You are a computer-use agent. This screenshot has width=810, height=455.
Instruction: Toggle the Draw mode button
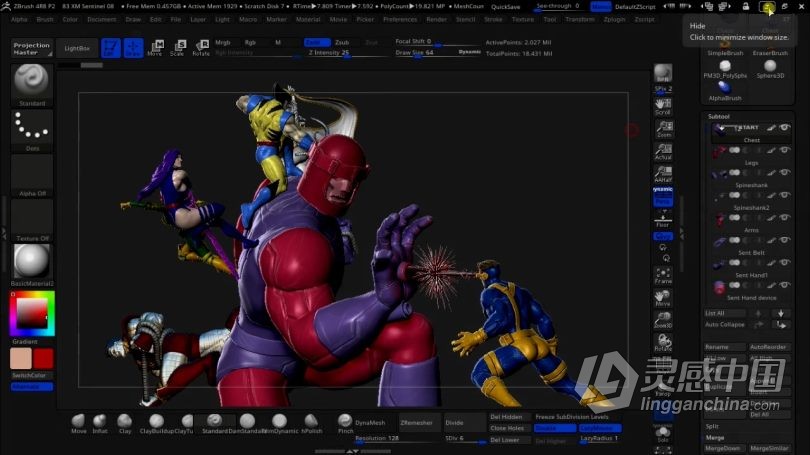click(x=133, y=48)
